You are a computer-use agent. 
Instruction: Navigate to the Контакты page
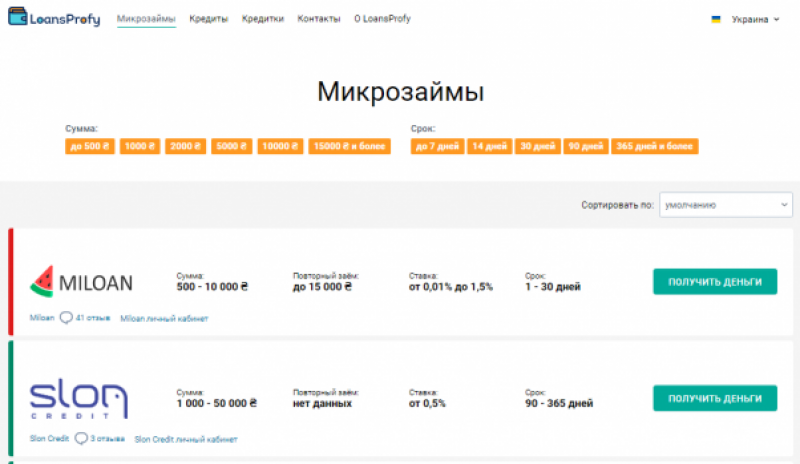click(319, 19)
